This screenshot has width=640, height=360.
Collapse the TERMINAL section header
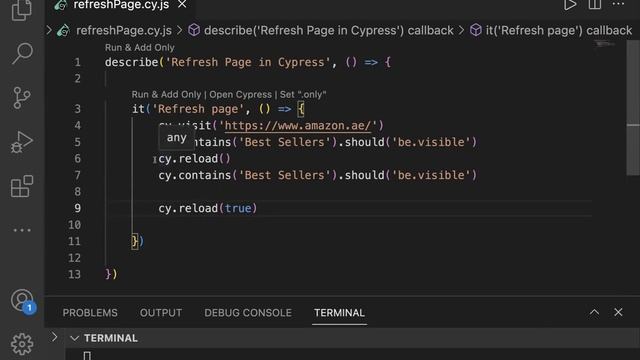(74, 338)
